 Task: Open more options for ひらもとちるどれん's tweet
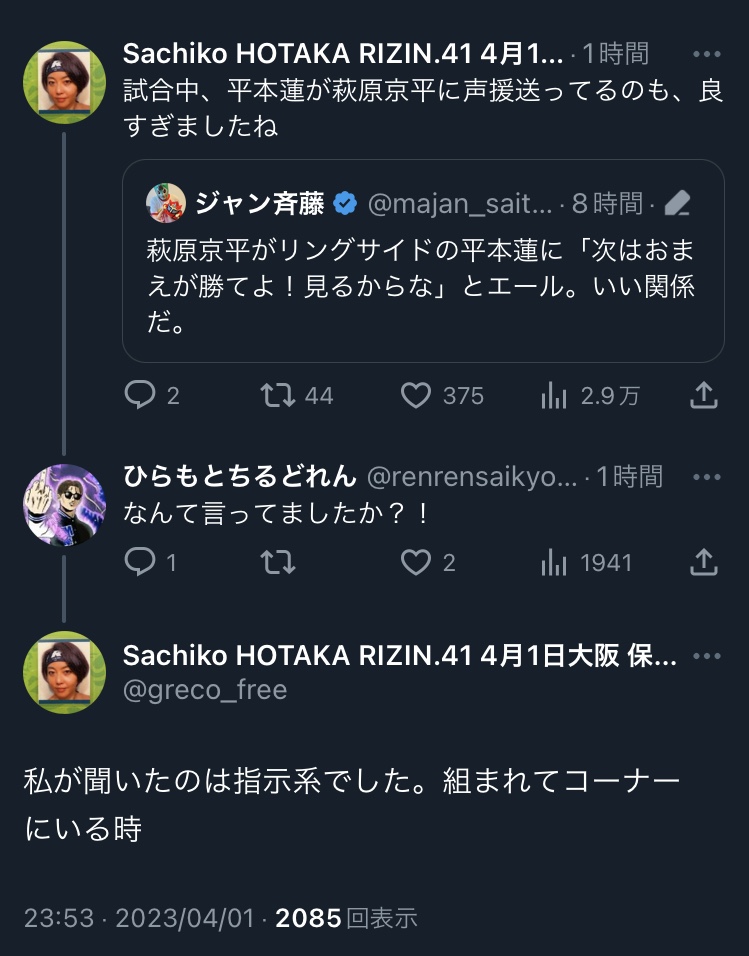[706, 477]
